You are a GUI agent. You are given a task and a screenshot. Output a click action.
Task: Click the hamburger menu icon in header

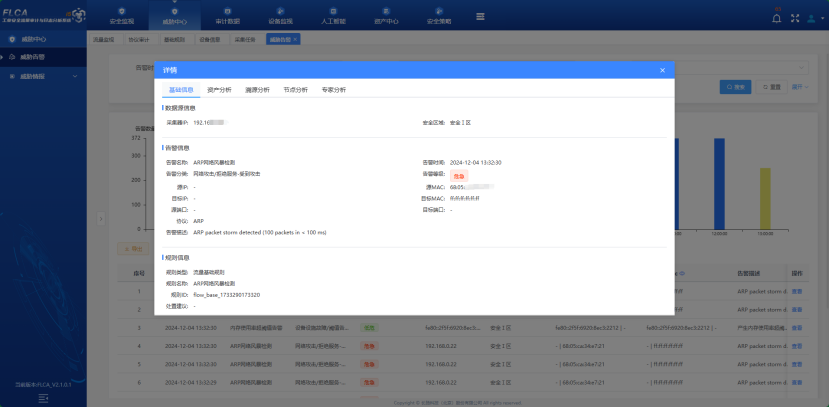point(480,16)
